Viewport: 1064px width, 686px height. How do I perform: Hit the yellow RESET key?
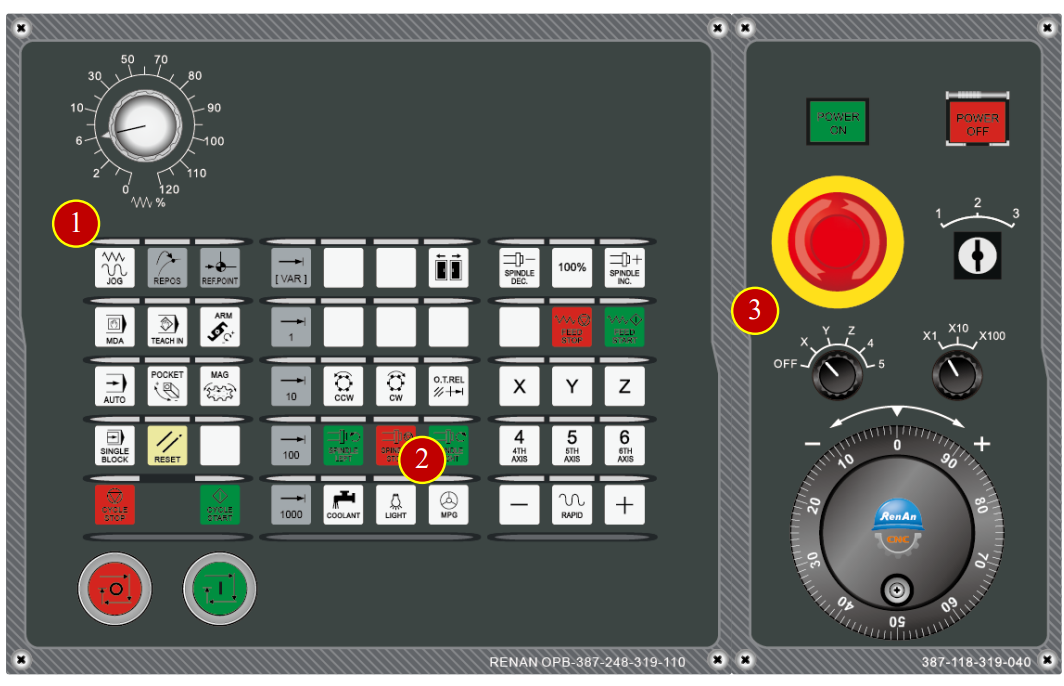click(x=167, y=445)
